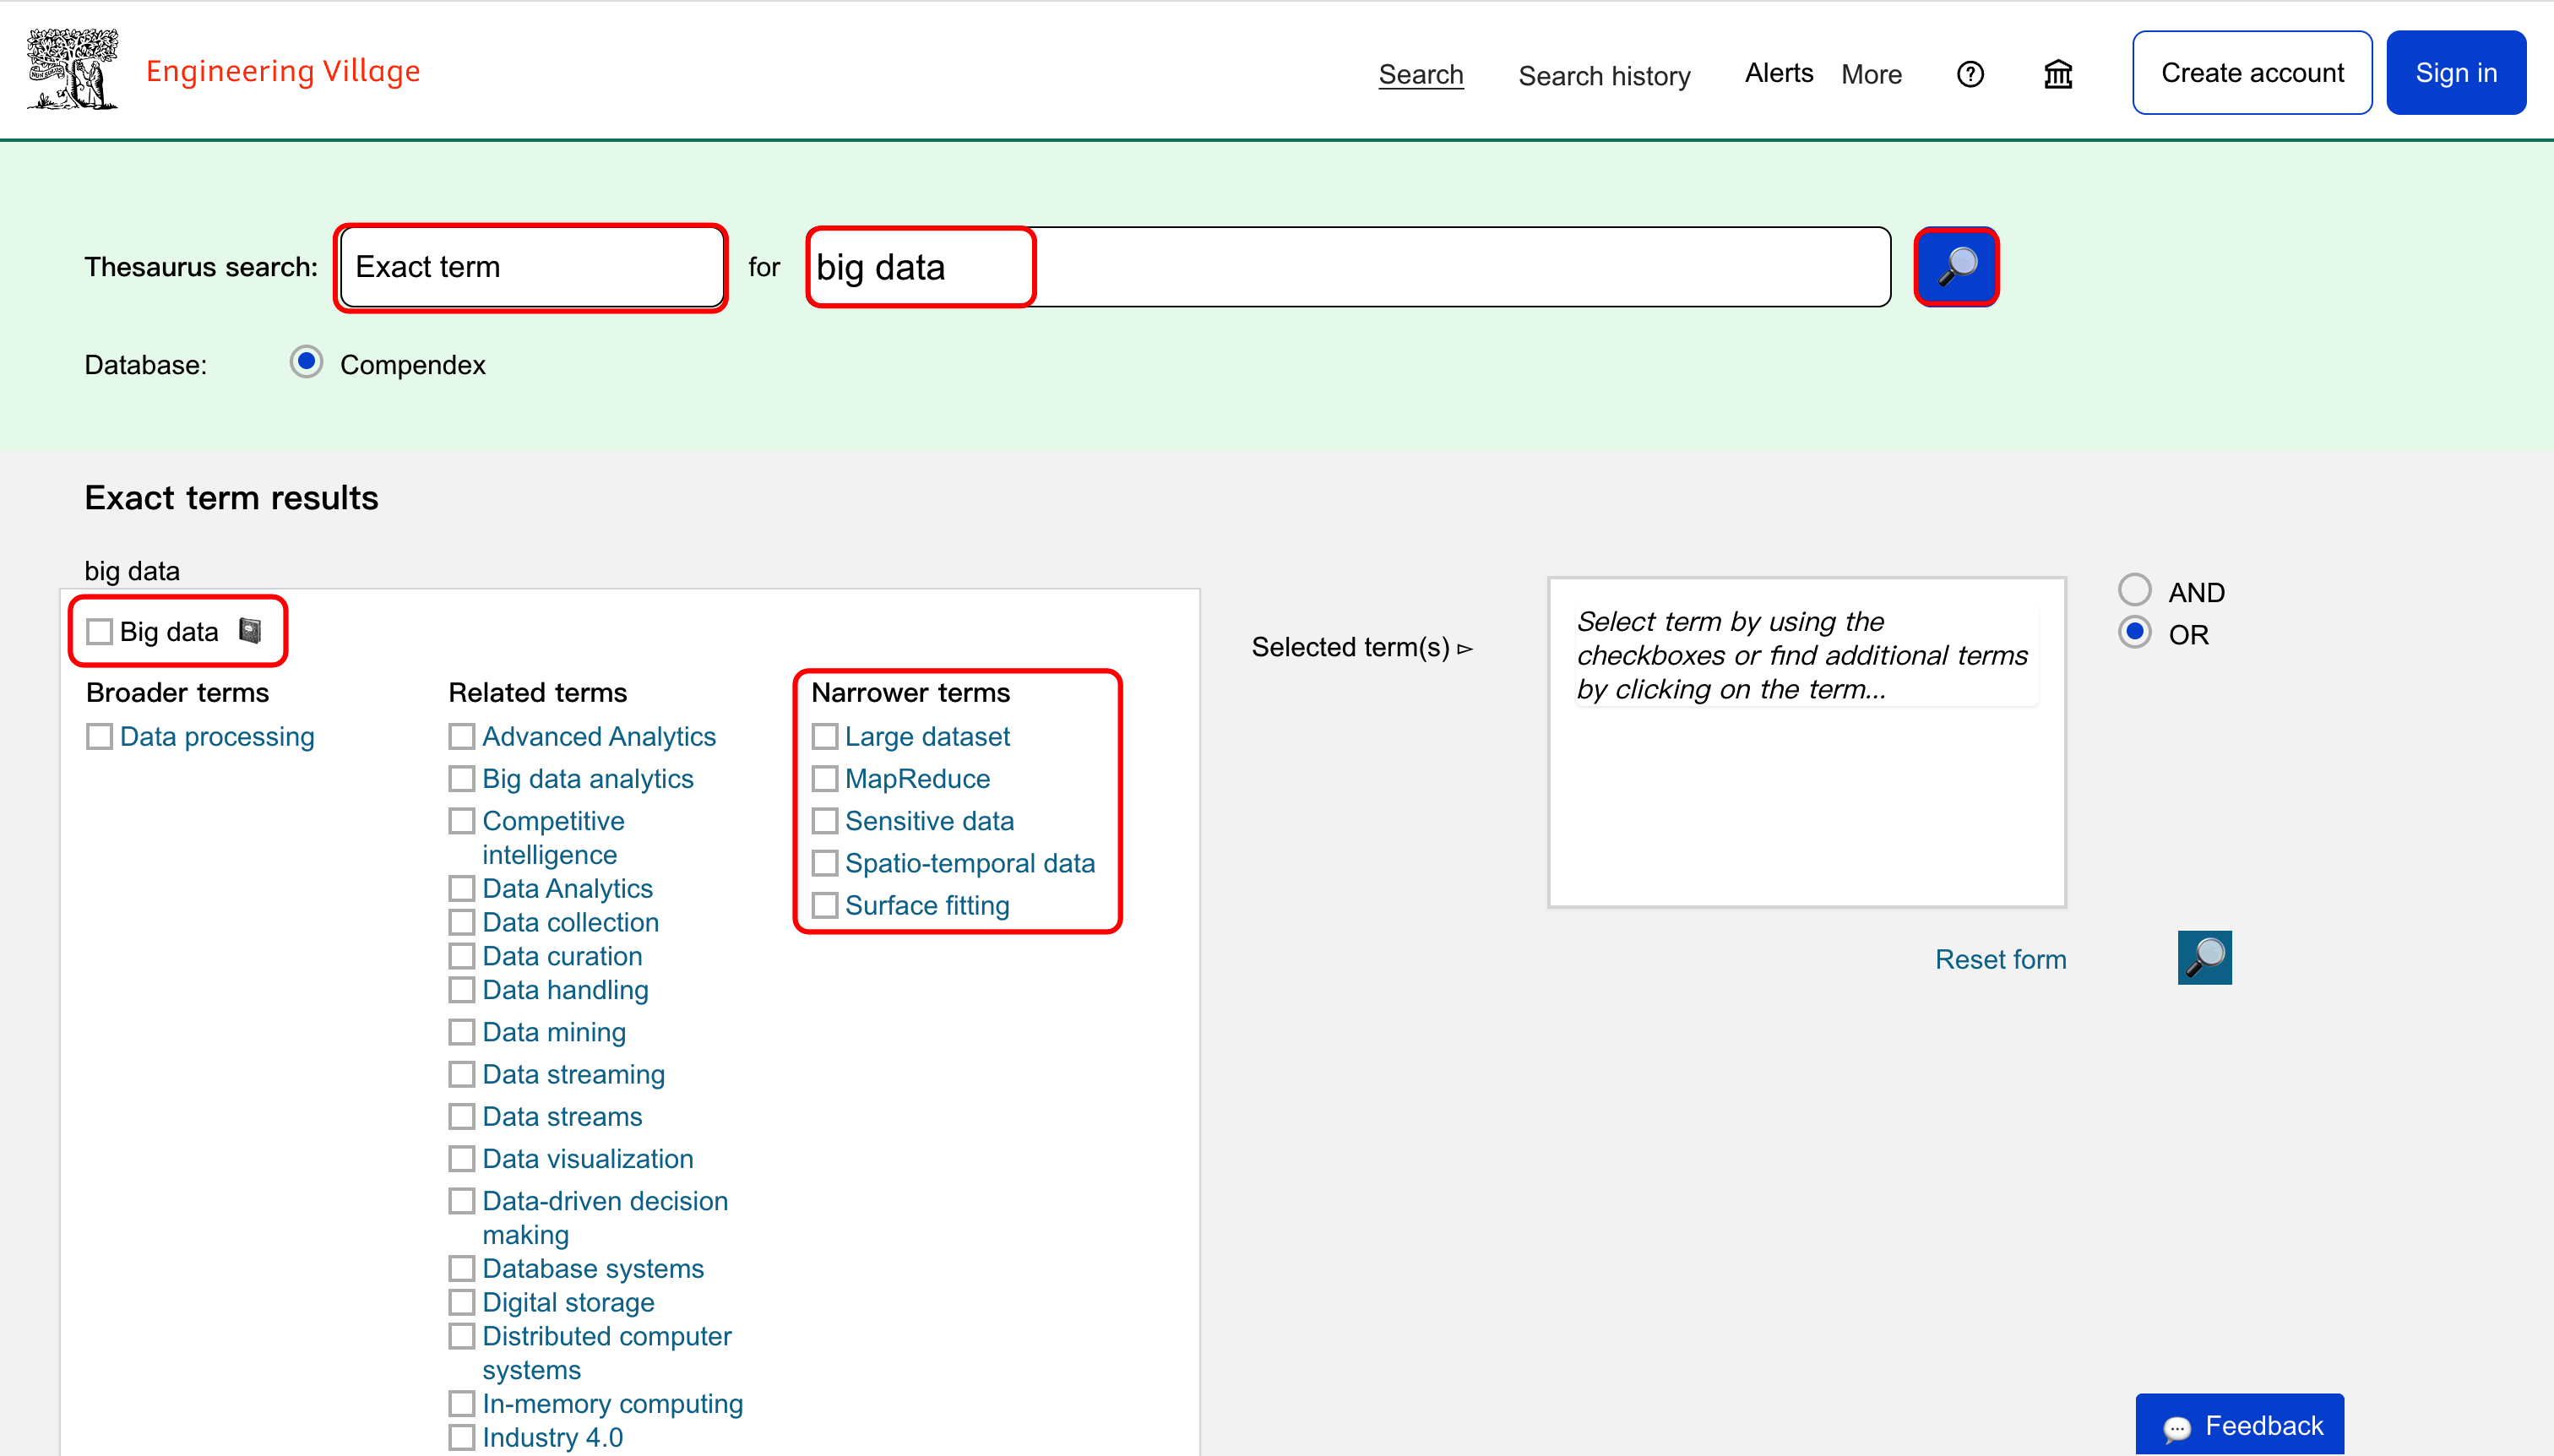2554x1456 pixels.
Task: Select the AND radio button
Action: (2134, 590)
